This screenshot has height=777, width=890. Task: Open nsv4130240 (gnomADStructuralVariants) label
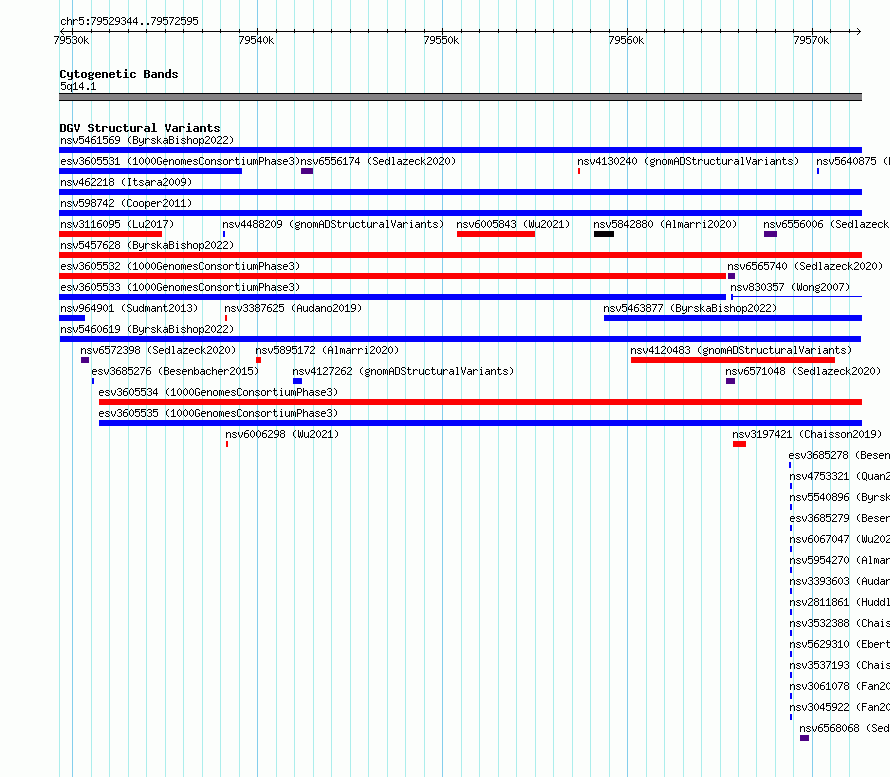tap(688, 161)
